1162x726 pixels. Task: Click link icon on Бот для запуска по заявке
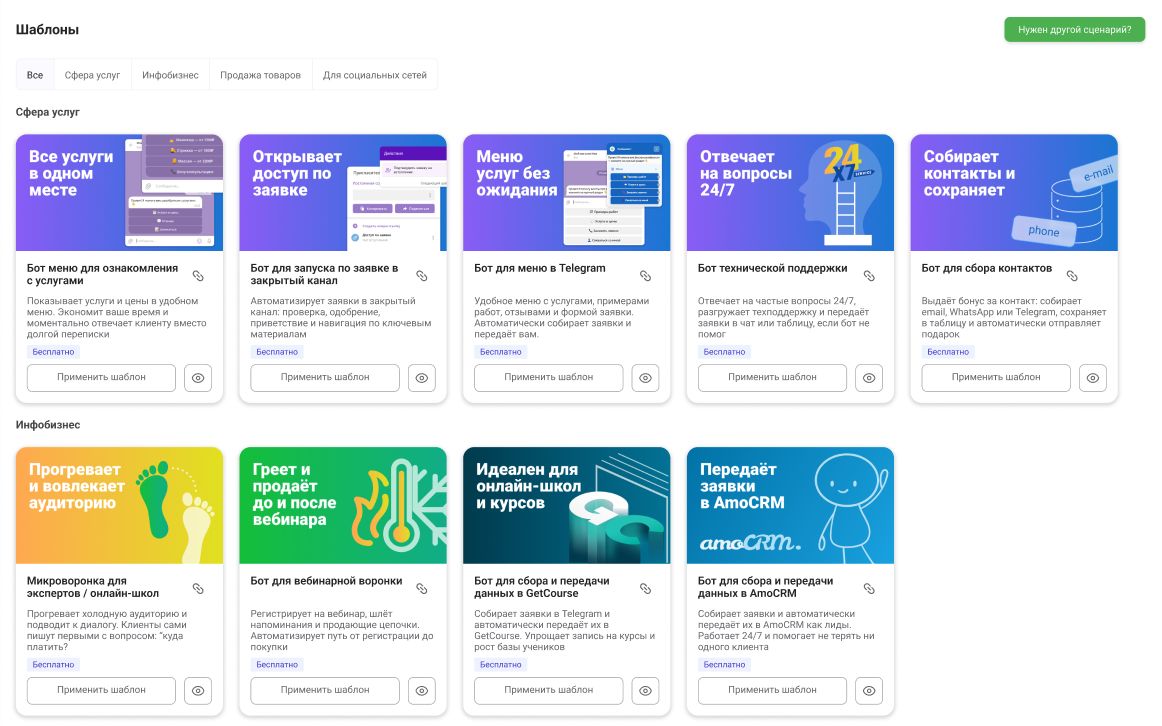(421, 275)
